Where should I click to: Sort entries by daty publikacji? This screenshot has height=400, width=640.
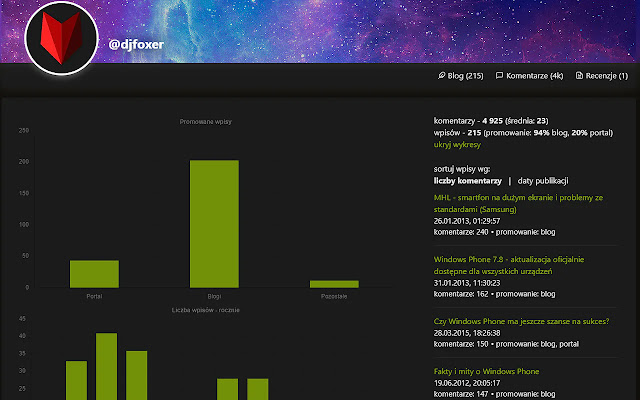[543, 181]
